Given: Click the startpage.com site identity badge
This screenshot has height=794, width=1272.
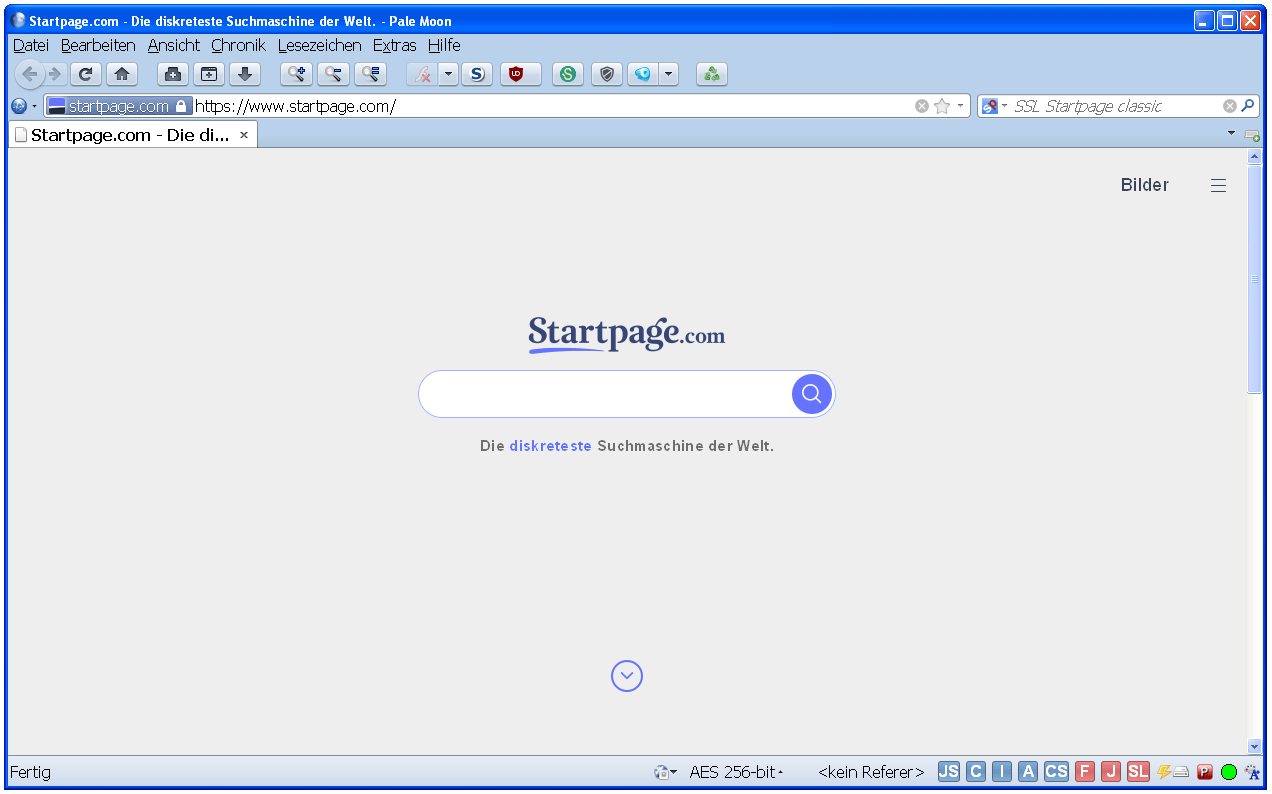Looking at the screenshot, I should (118, 106).
